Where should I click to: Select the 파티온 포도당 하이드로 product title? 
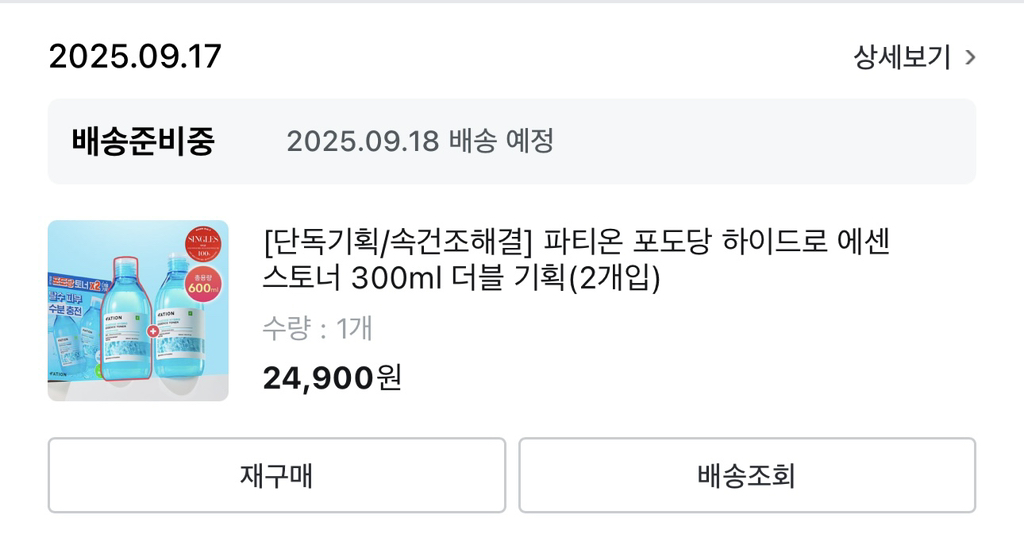point(576,242)
